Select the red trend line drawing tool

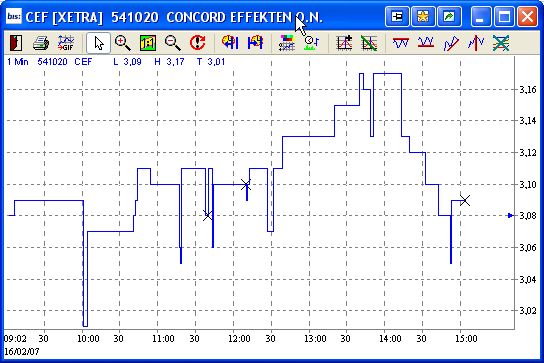451,44
